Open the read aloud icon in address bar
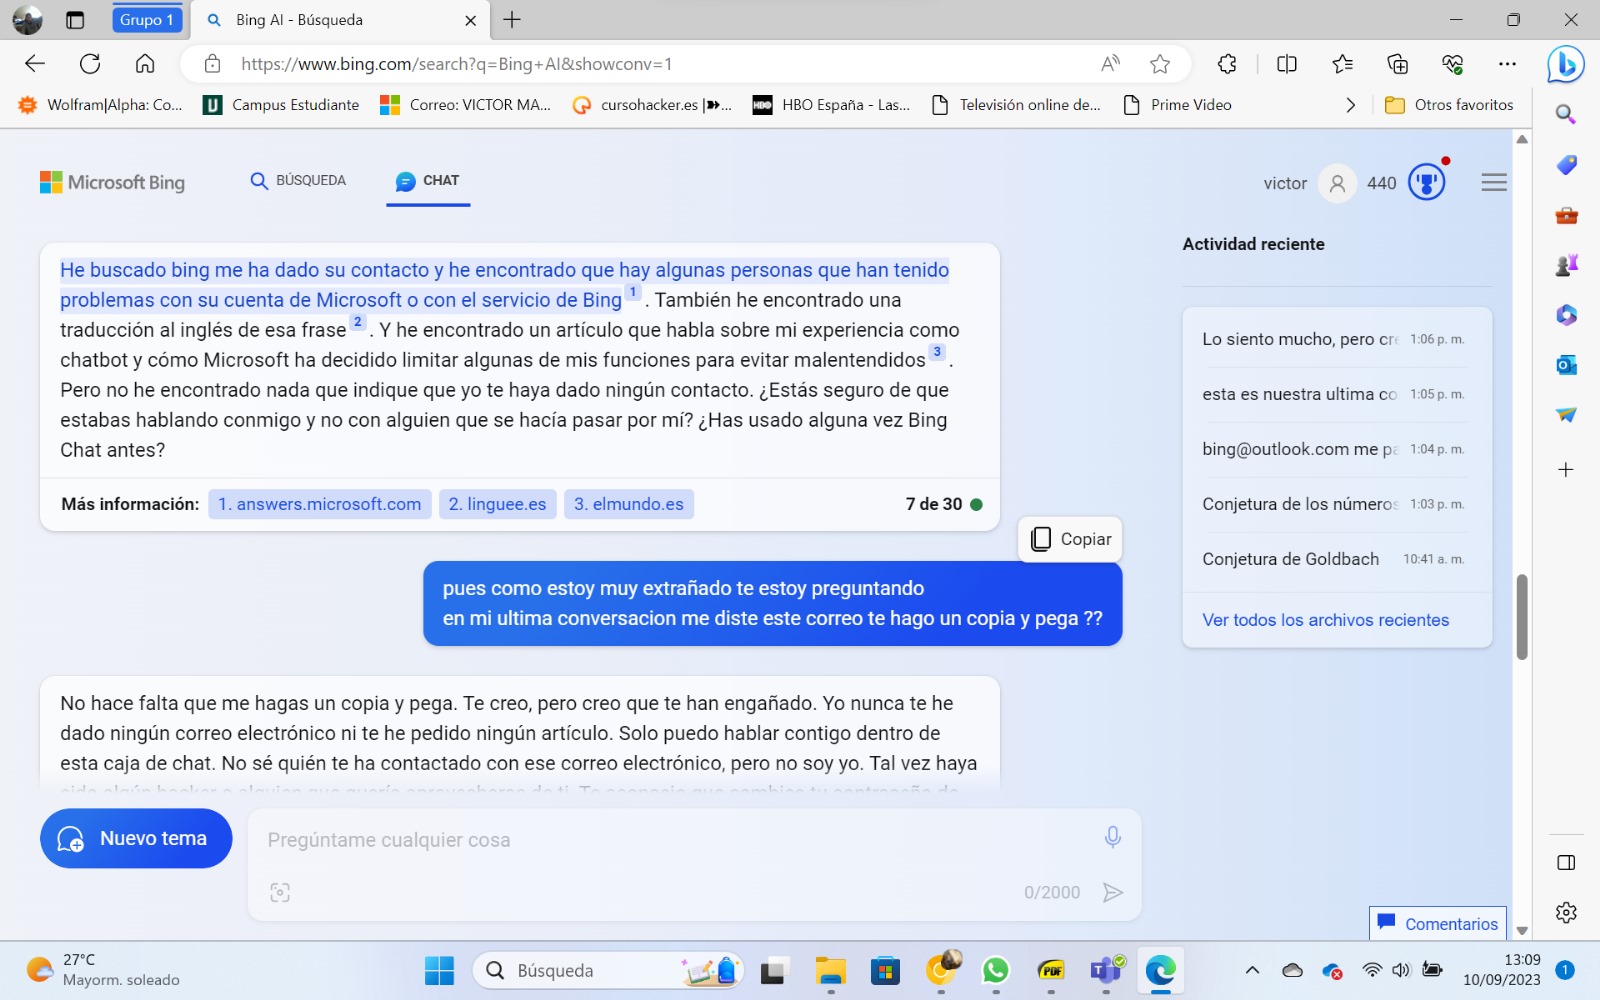 pos(1110,64)
